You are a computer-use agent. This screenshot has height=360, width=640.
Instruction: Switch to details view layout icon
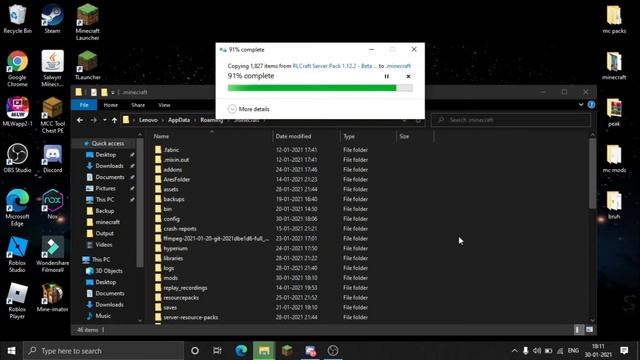[x=578, y=329]
